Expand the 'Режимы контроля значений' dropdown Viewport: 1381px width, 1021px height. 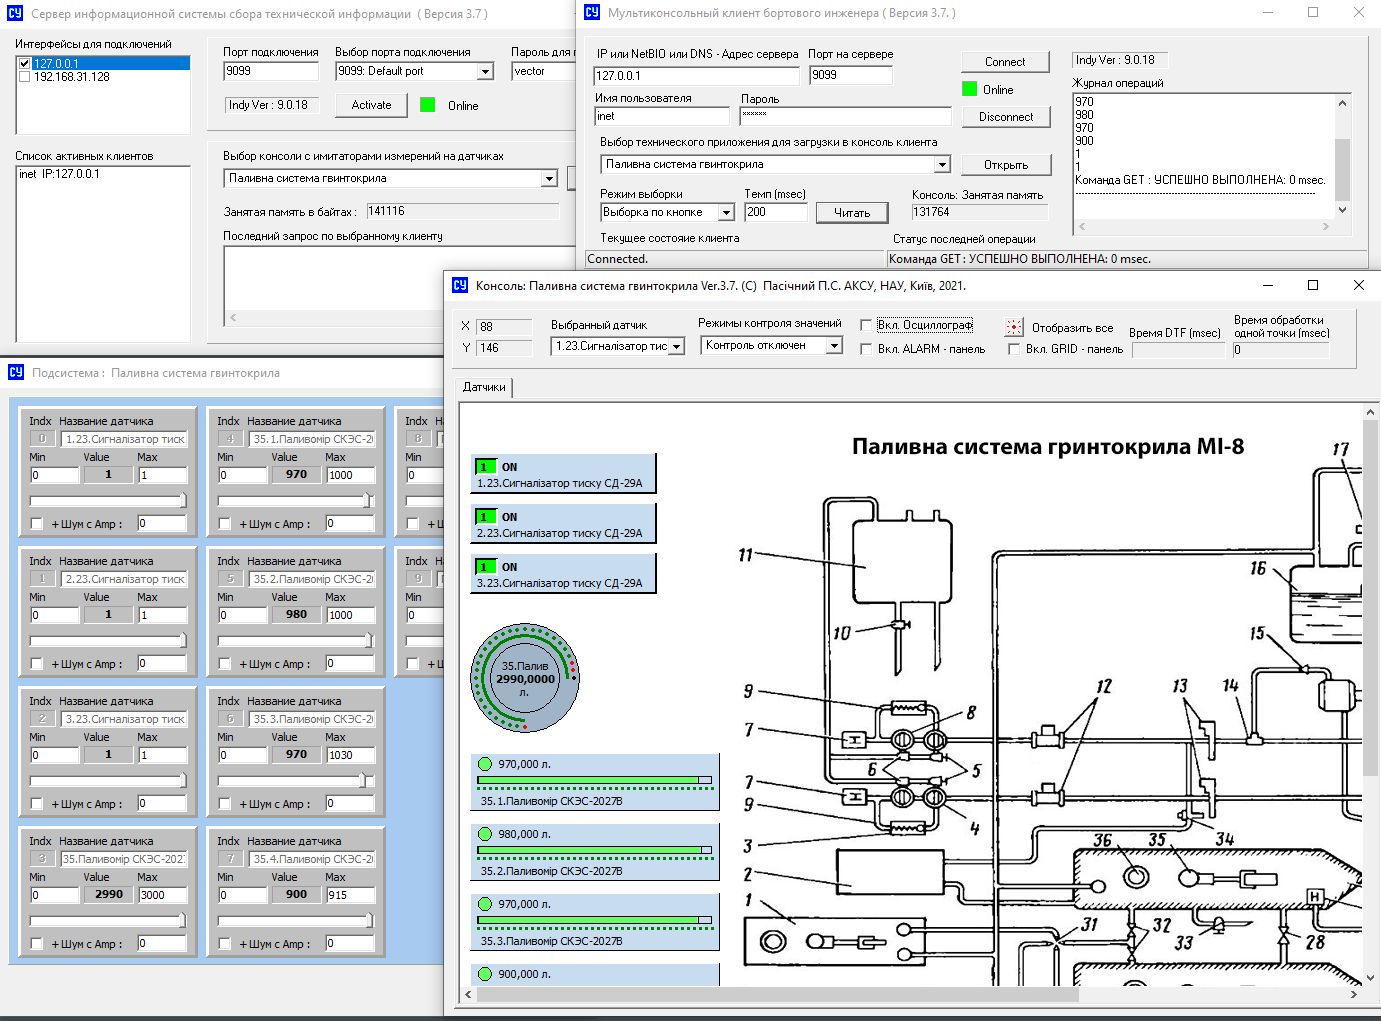834,345
